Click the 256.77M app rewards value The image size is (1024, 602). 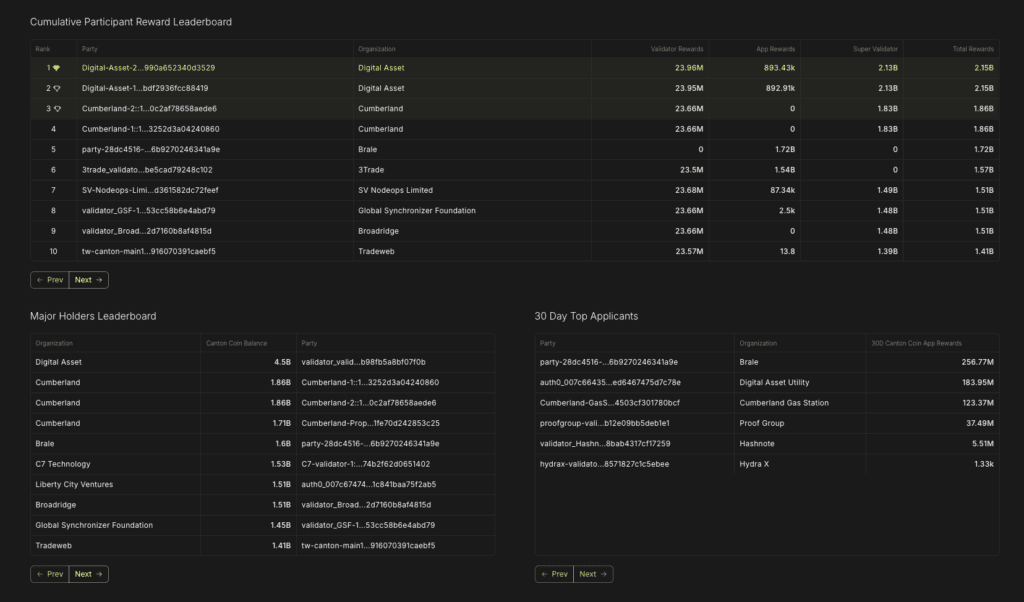click(x=978, y=362)
